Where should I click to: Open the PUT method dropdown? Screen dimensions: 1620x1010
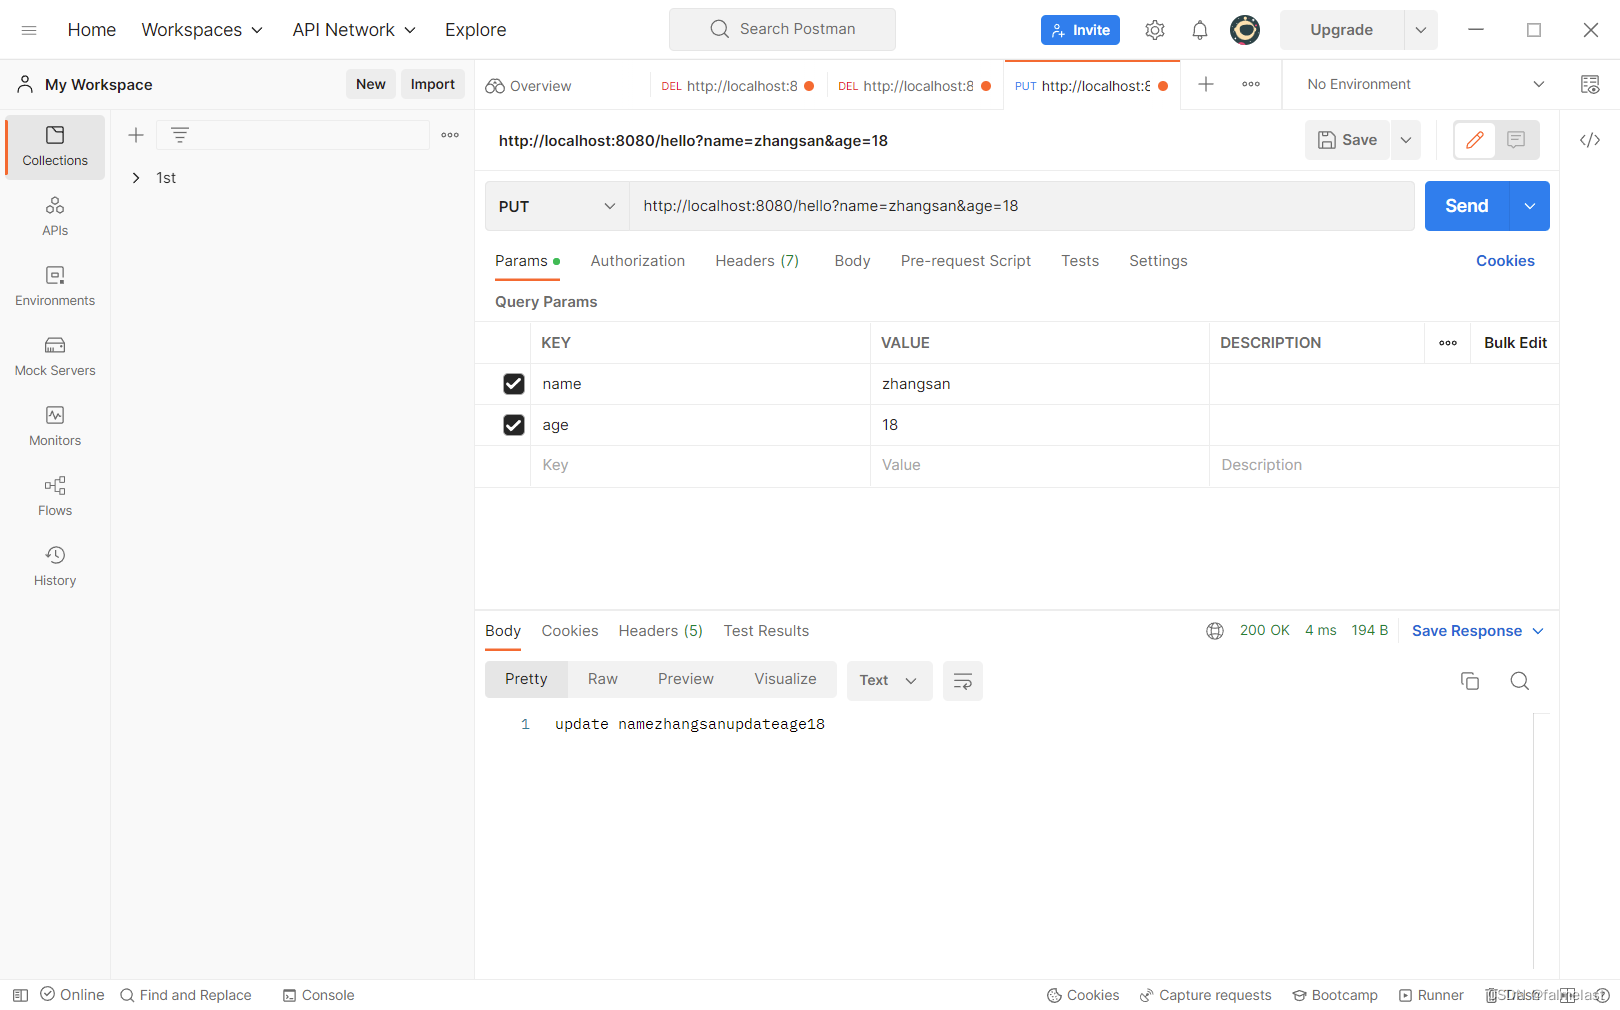point(557,206)
